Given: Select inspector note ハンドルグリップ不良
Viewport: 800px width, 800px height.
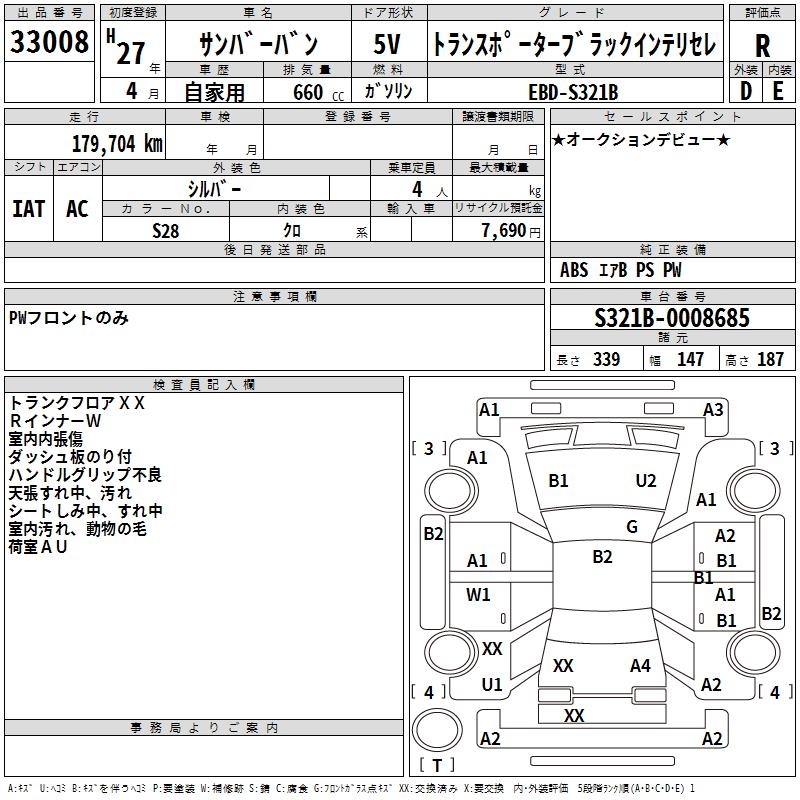Looking at the screenshot, I should tap(85, 474).
